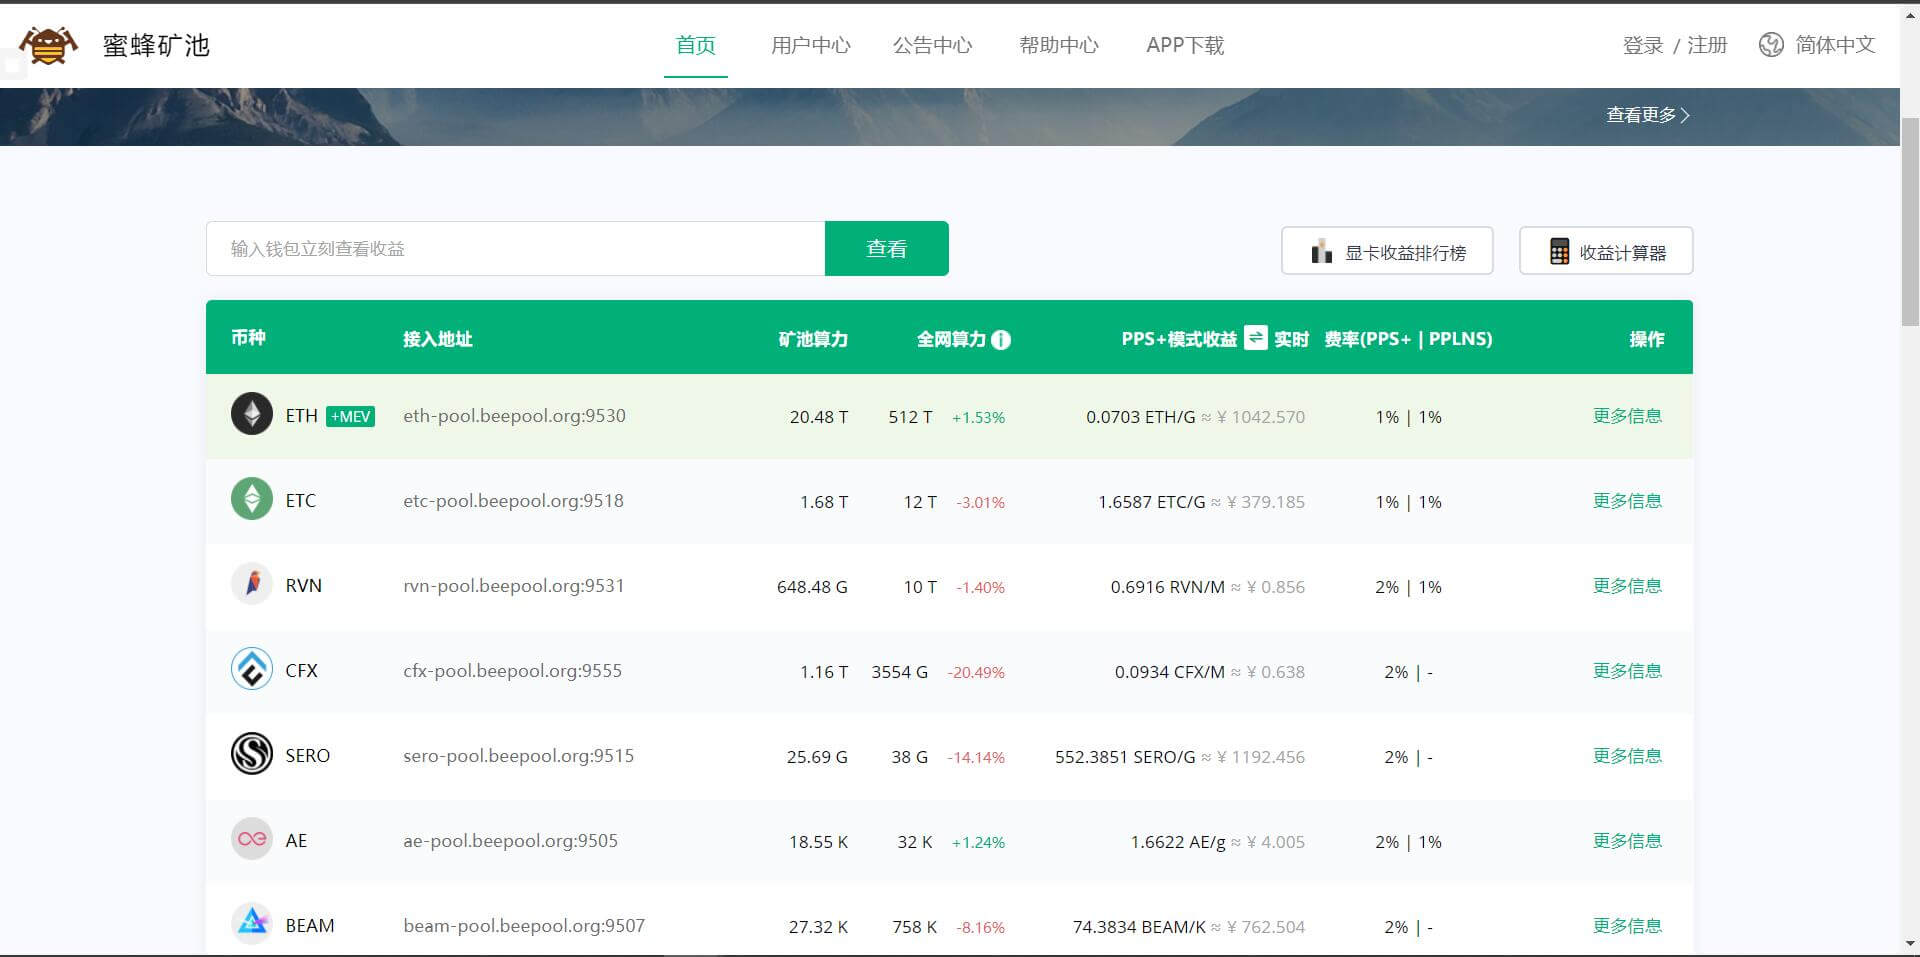Click the RVN coin icon
This screenshot has height=957, width=1920.
pos(252,584)
